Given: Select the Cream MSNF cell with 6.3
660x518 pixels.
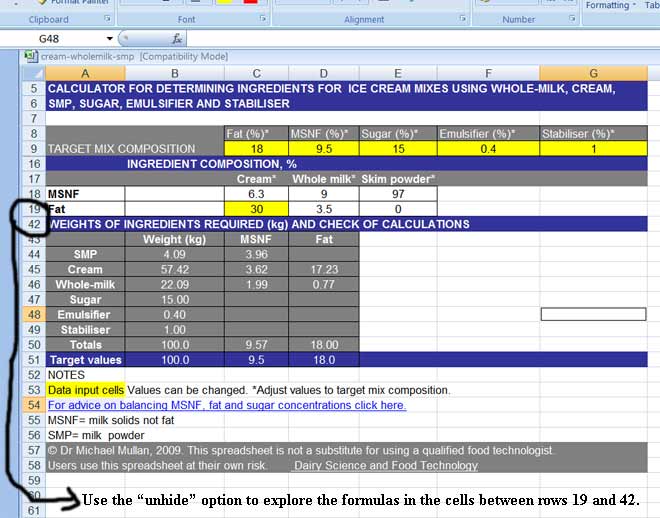Looking at the screenshot, I should [x=256, y=194].
